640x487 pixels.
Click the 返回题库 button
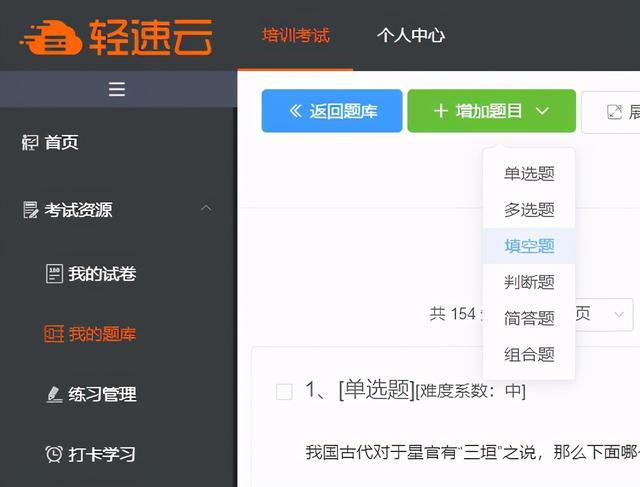point(332,111)
